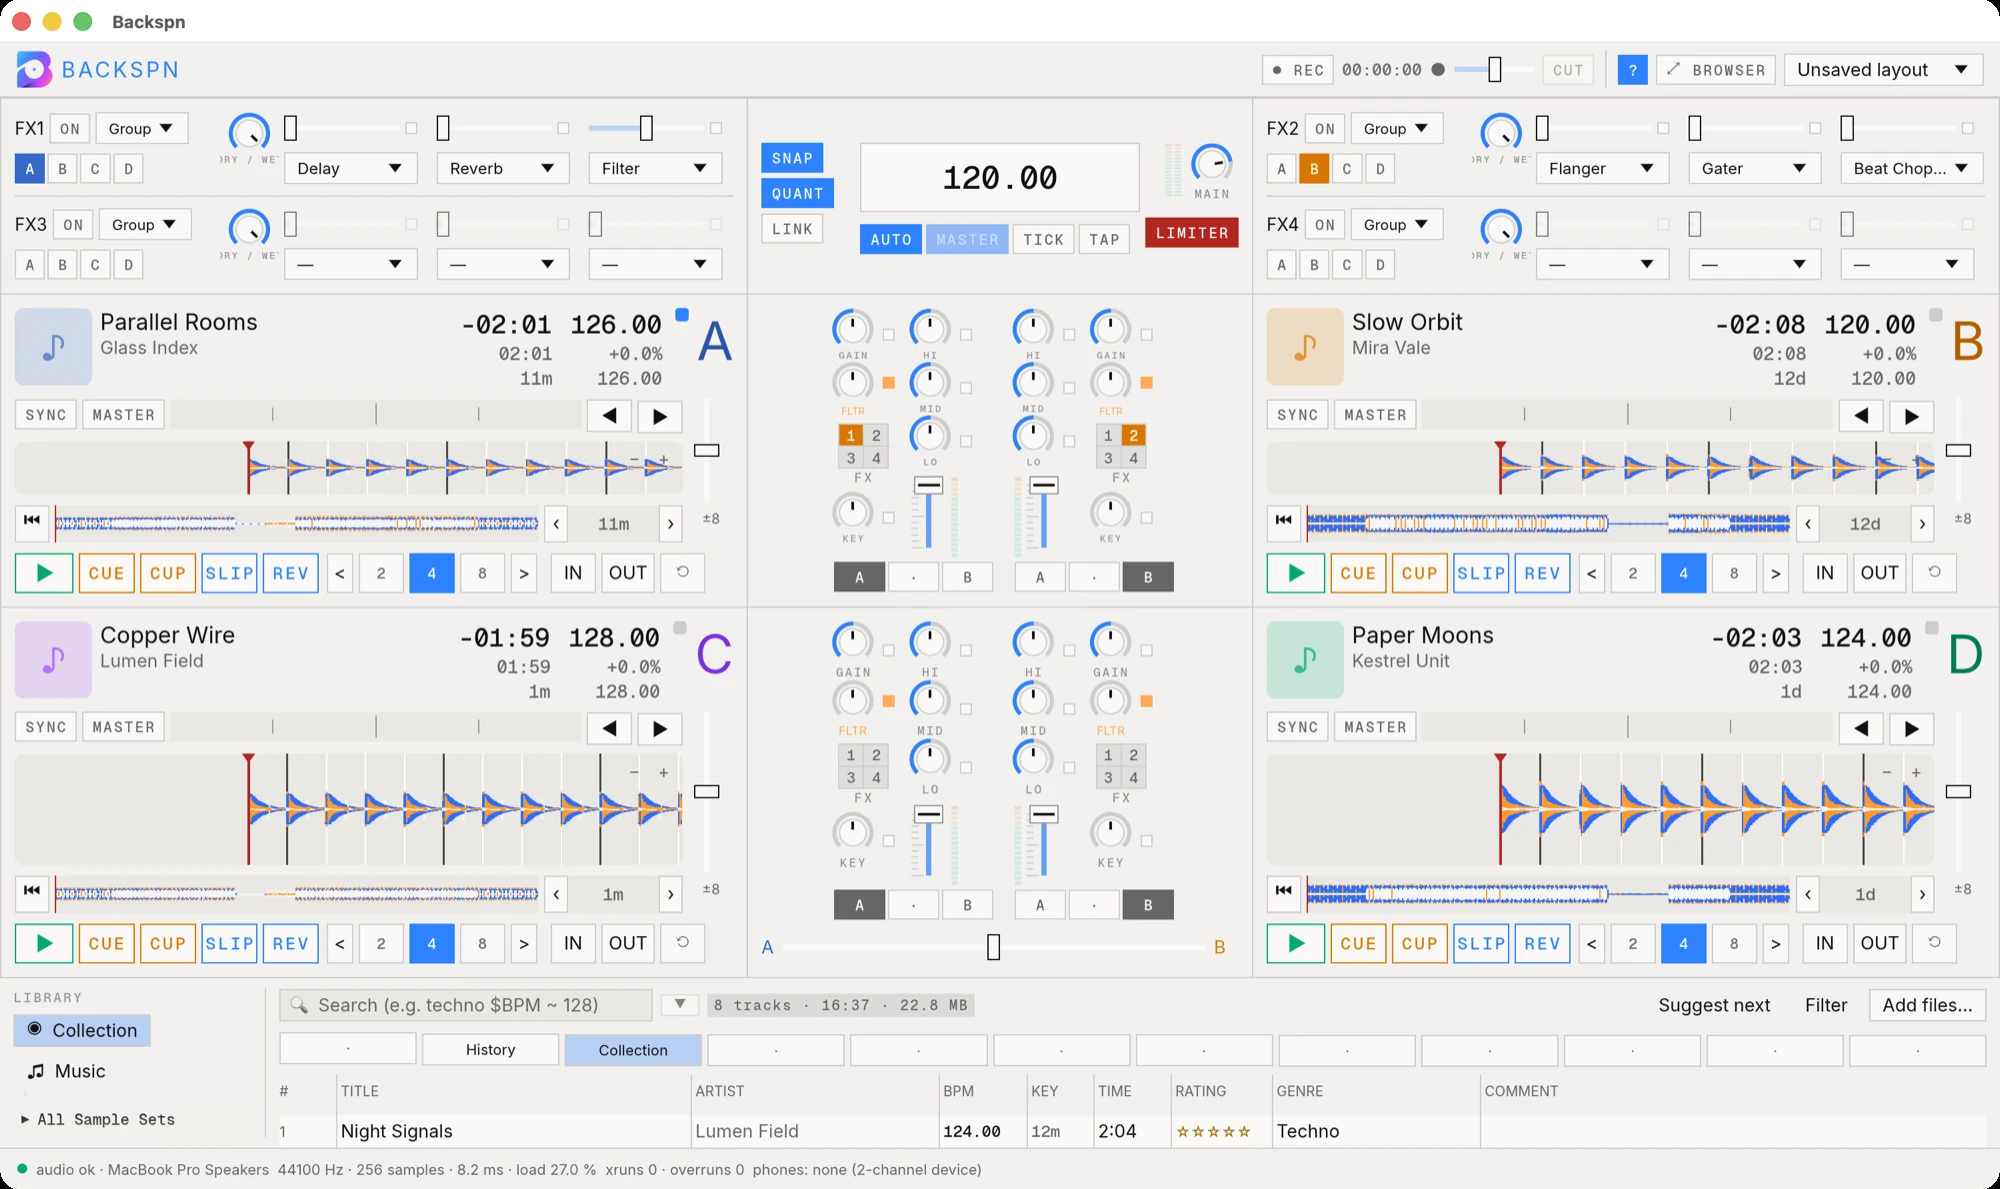Toggle QUANT mode
The height and width of the screenshot is (1189, 2000).
797,193
